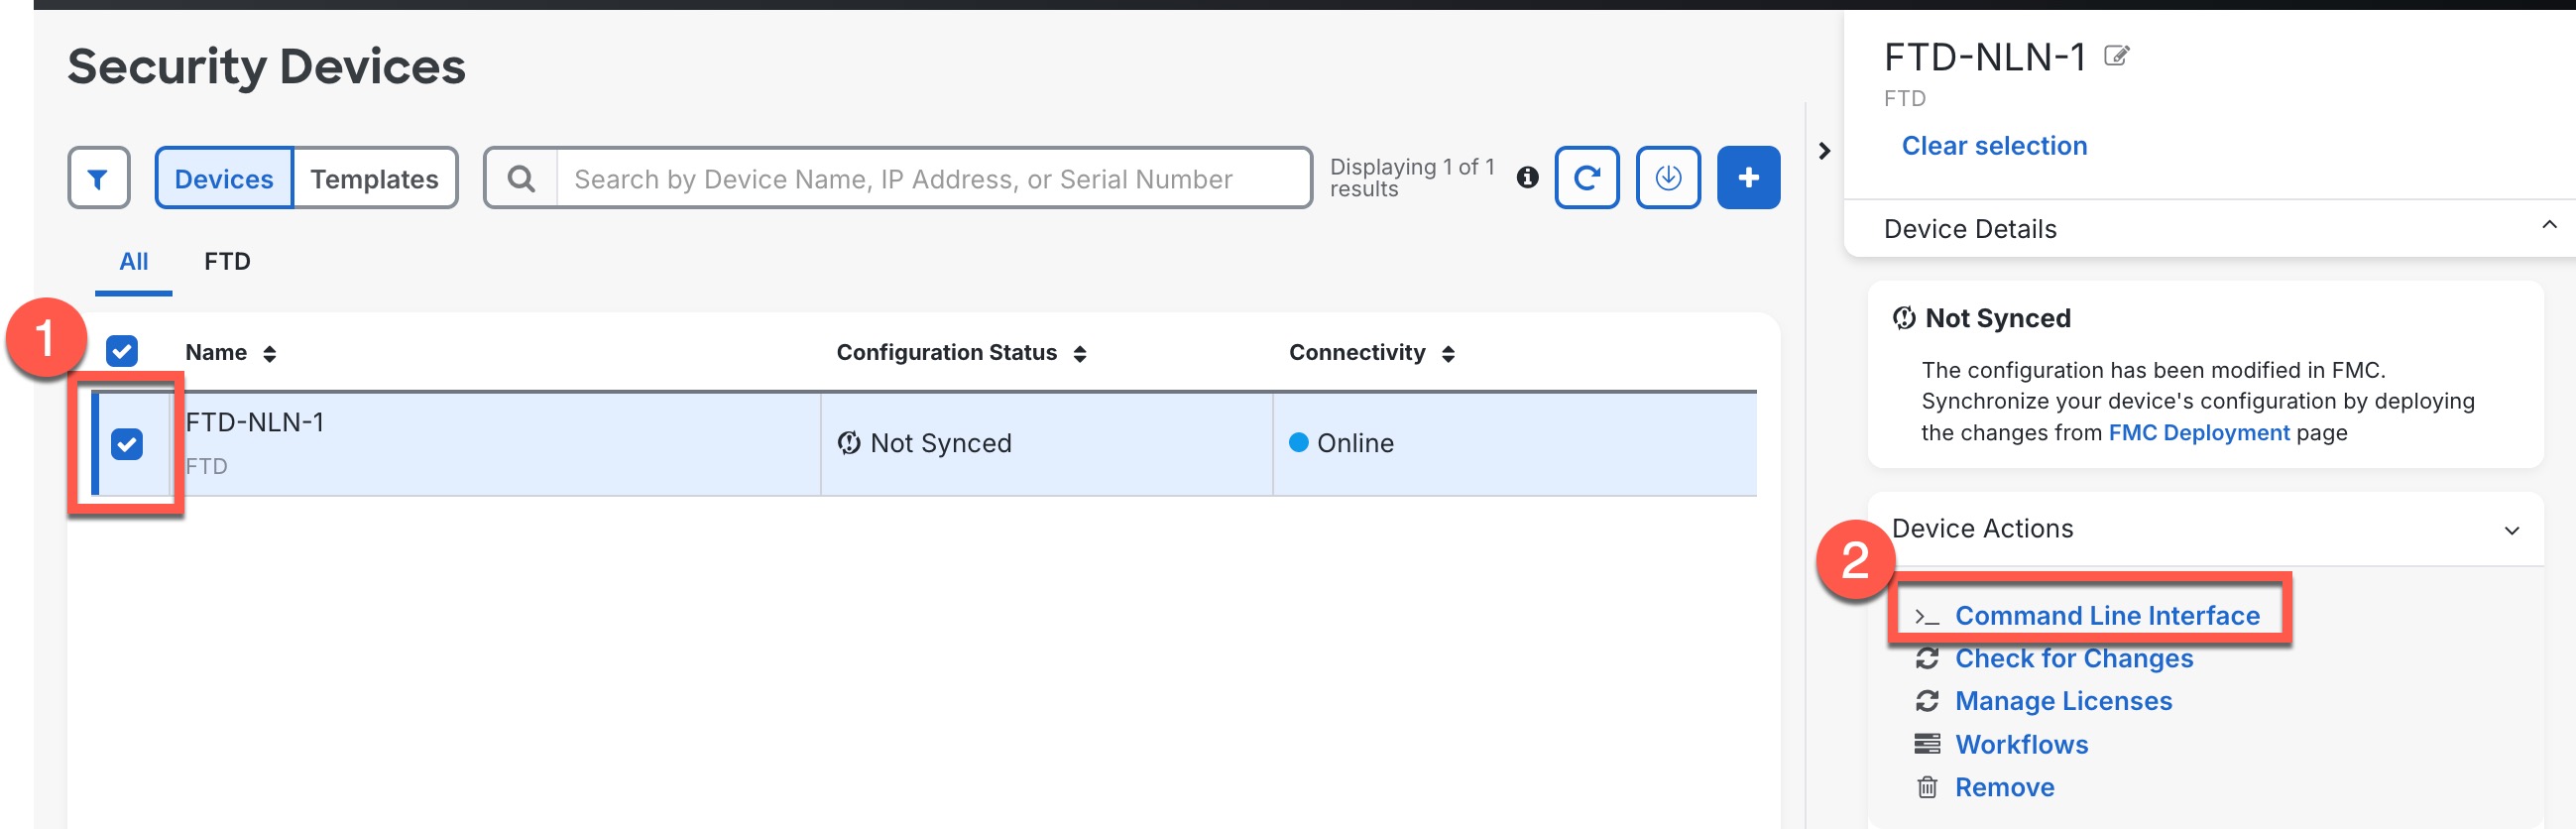Viewport: 2576px width, 829px height.
Task: Click the Clear selection link
Action: click(x=1993, y=146)
